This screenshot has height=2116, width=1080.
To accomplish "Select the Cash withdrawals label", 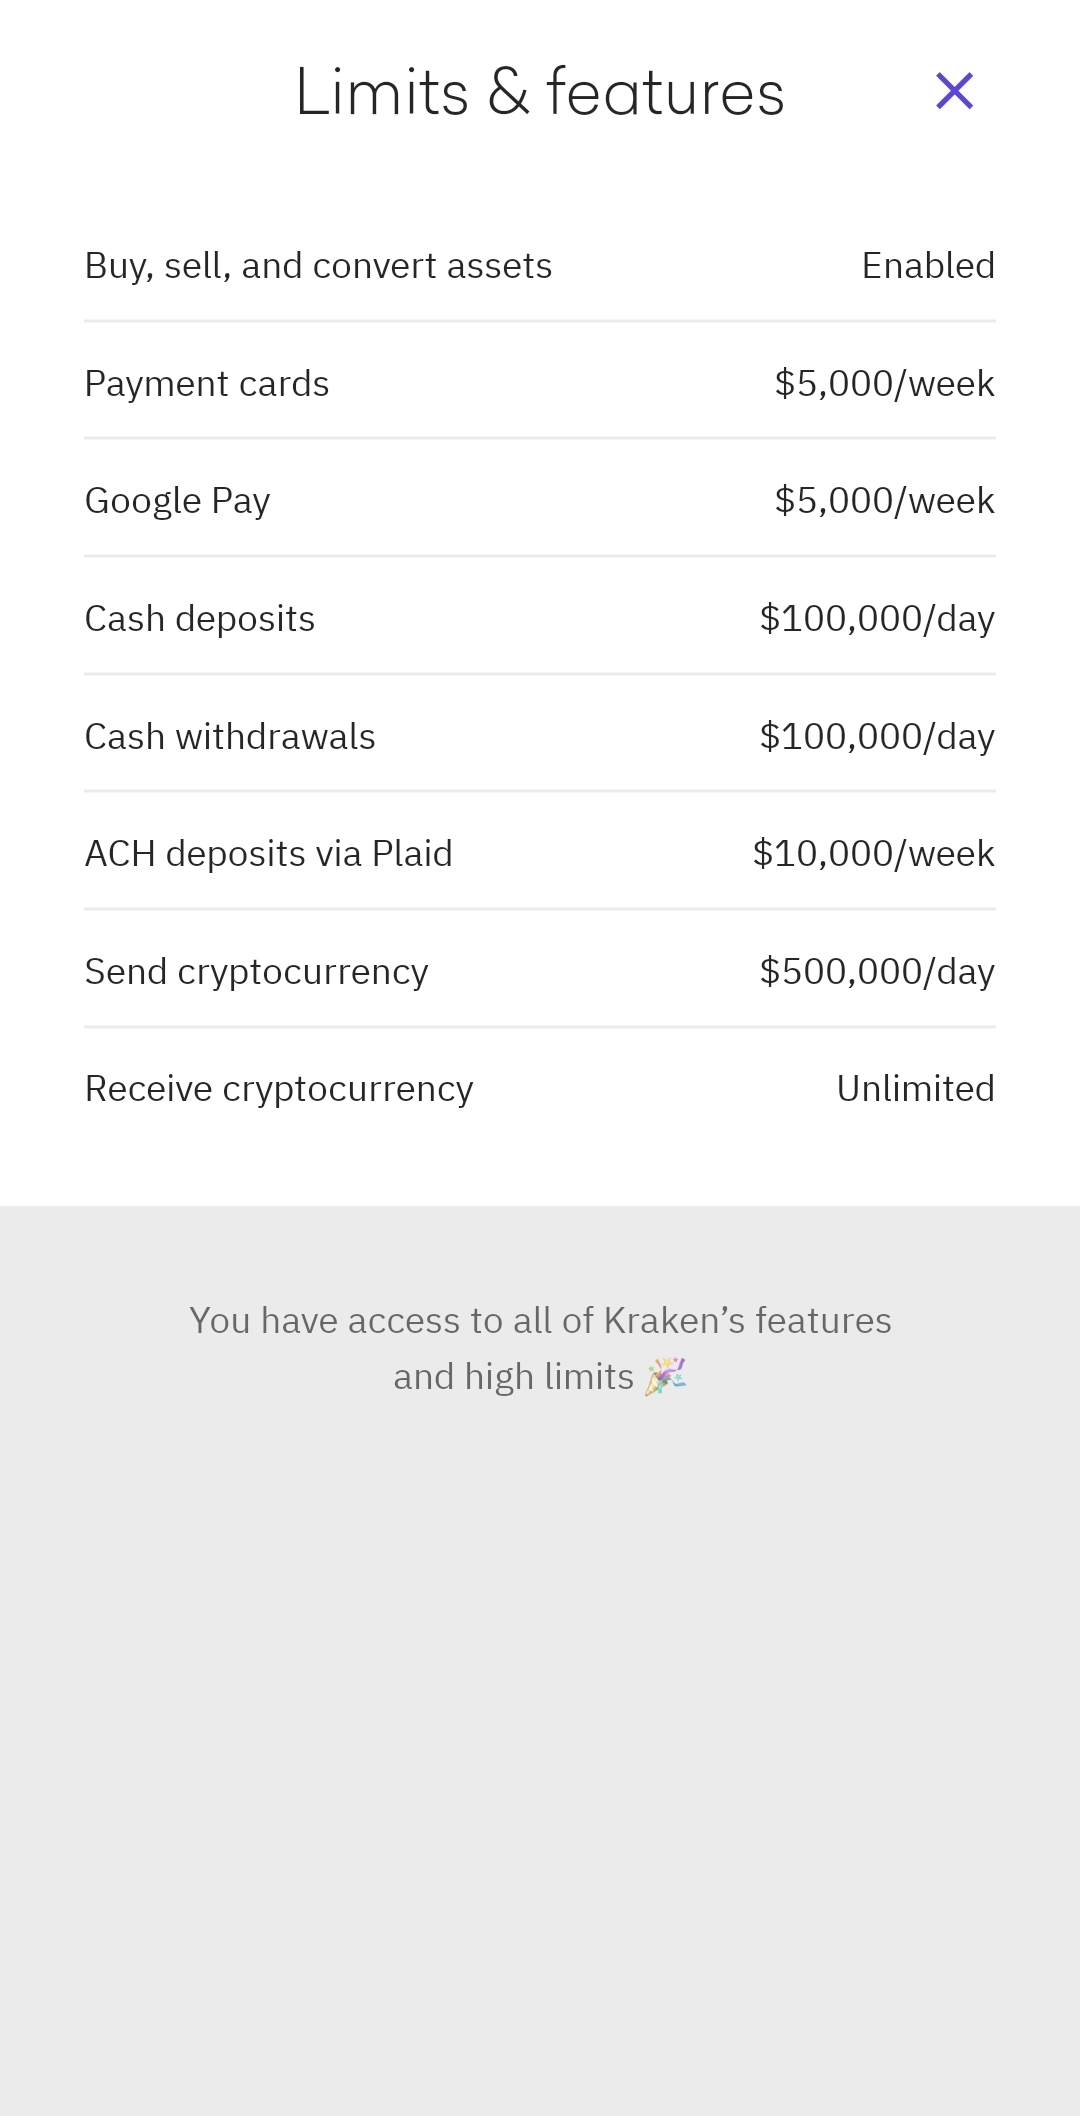I will [230, 737].
